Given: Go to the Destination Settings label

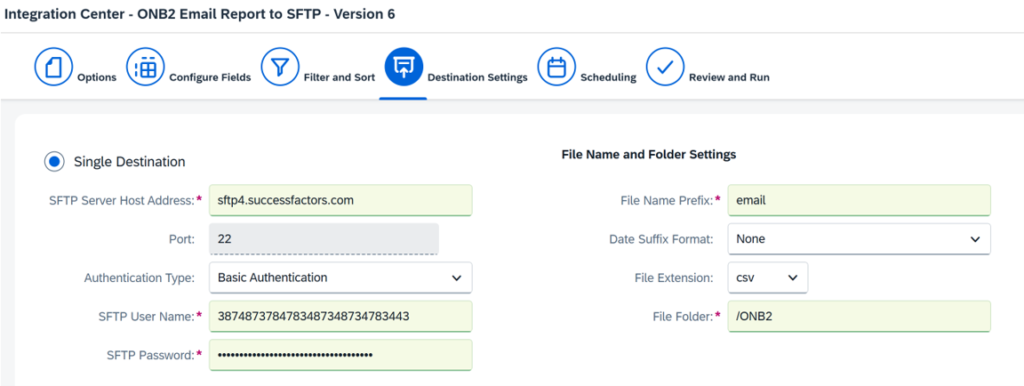Looking at the screenshot, I should point(477,78).
